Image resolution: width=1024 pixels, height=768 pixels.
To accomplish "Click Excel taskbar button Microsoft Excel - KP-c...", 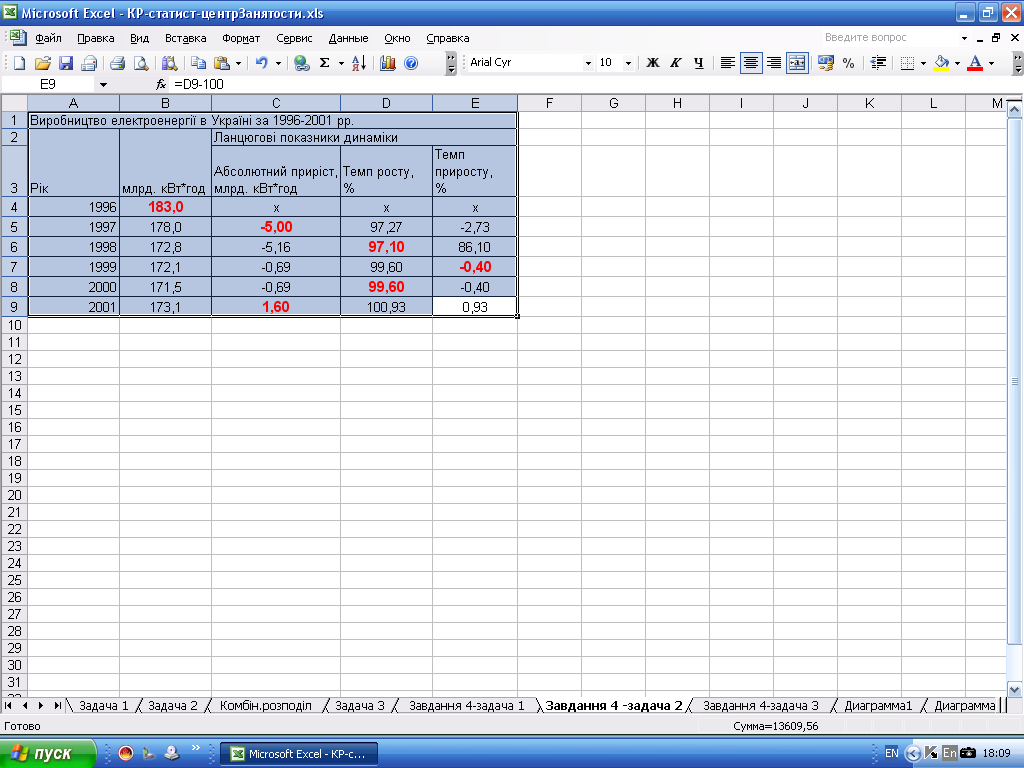I will point(298,754).
